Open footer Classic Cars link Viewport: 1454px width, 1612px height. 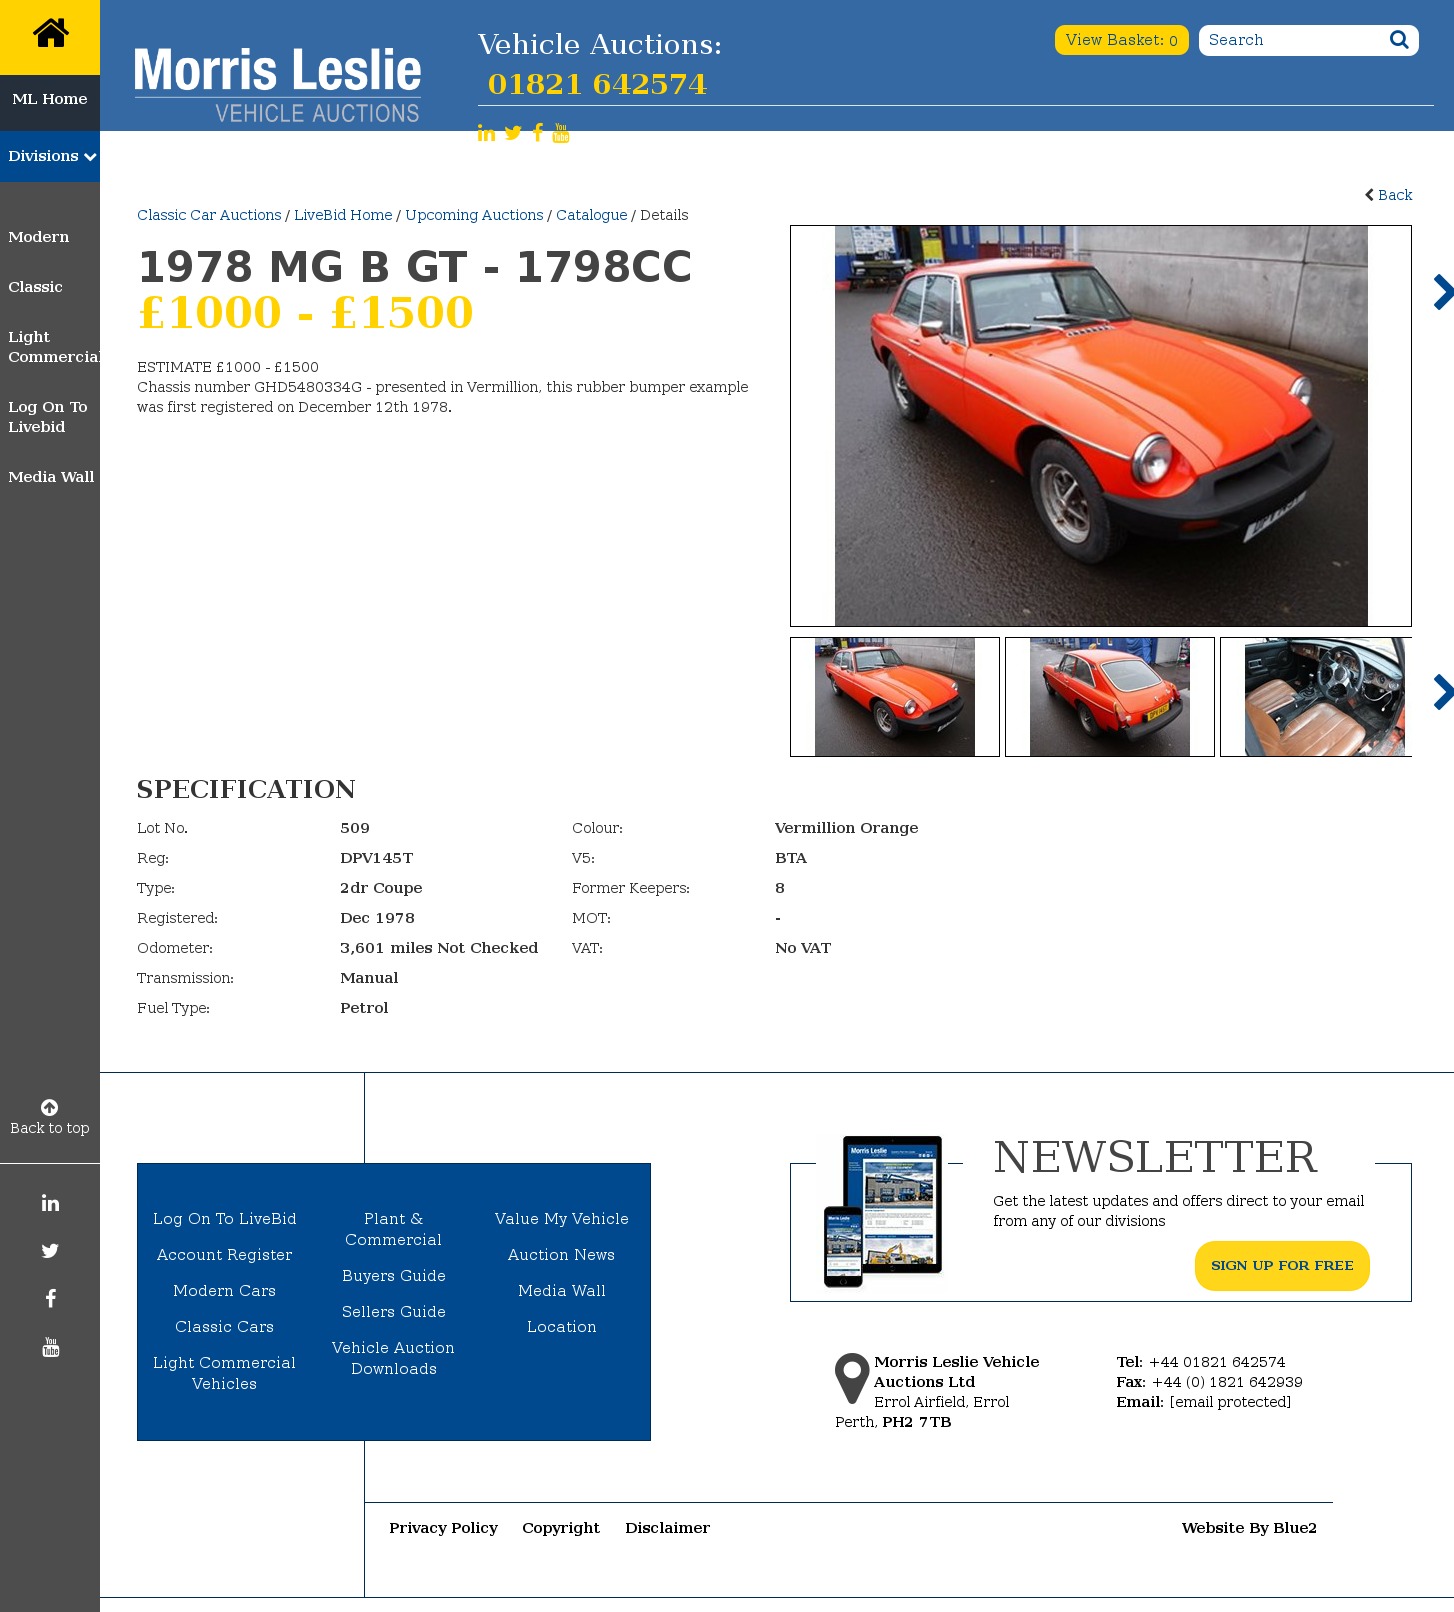coord(225,1327)
